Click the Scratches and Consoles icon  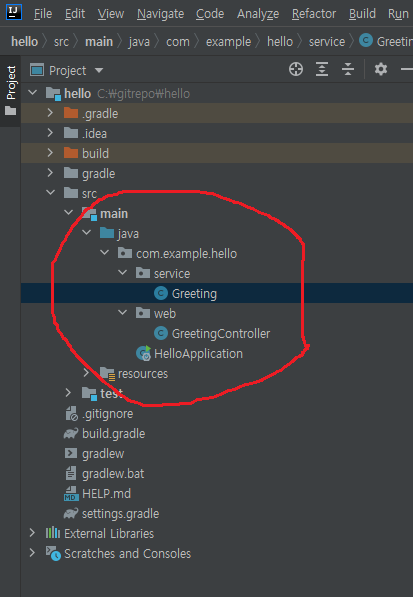53,553
